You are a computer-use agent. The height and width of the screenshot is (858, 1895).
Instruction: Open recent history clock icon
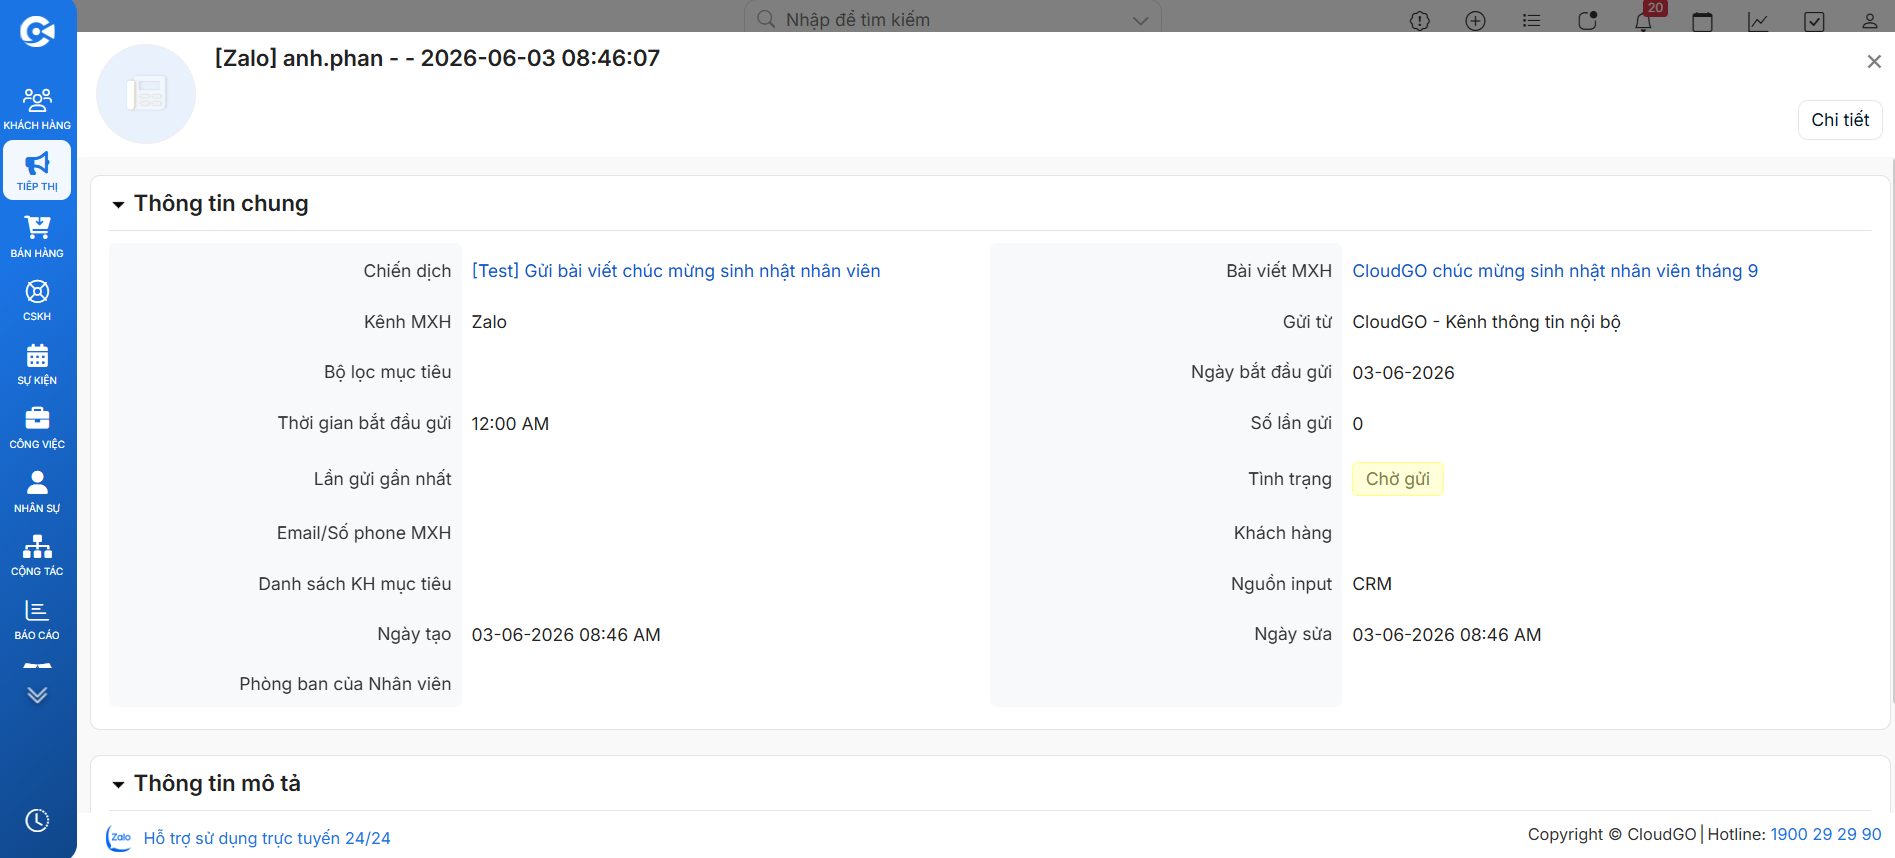pyautogui.click(x=37, y=820)
